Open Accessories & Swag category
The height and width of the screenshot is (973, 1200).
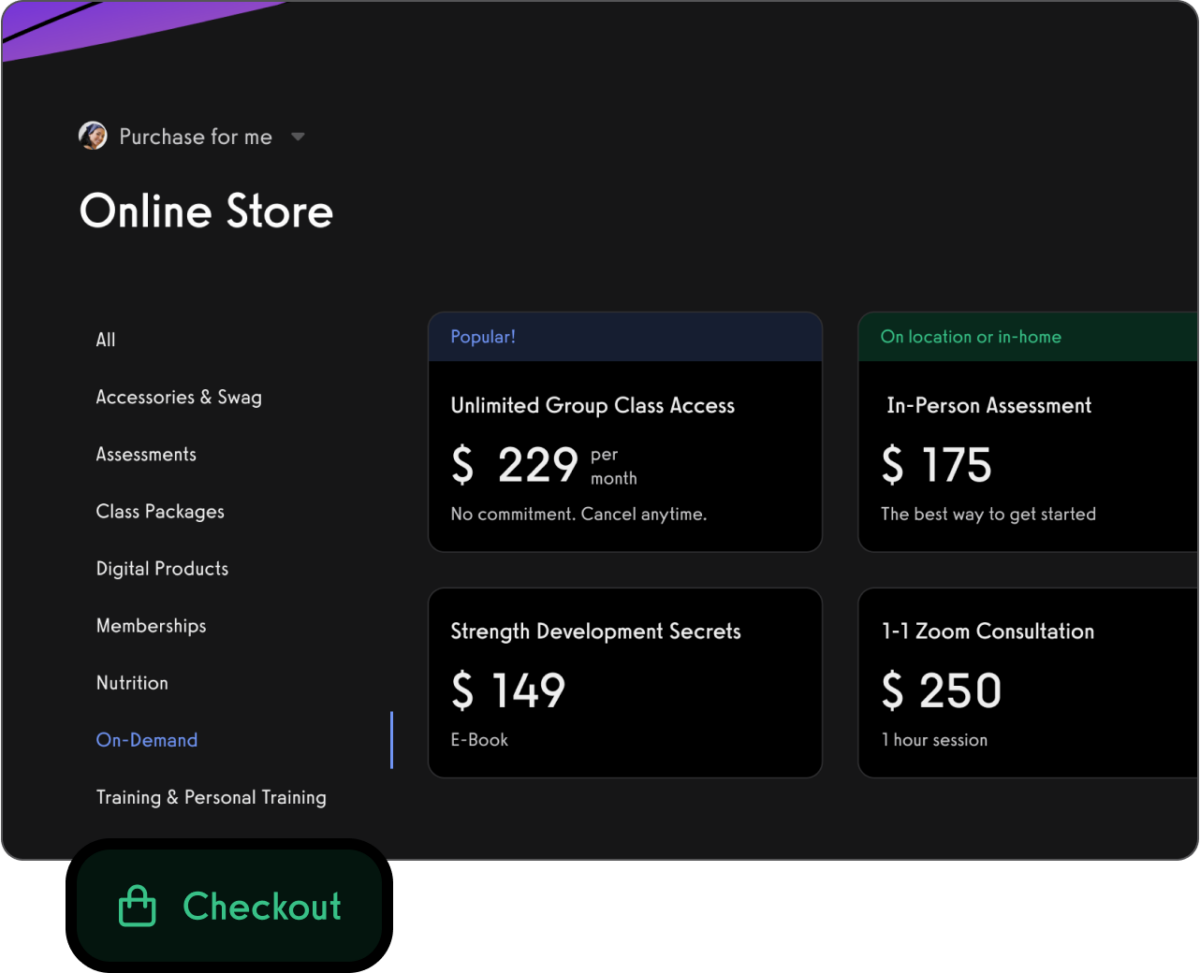179,397
